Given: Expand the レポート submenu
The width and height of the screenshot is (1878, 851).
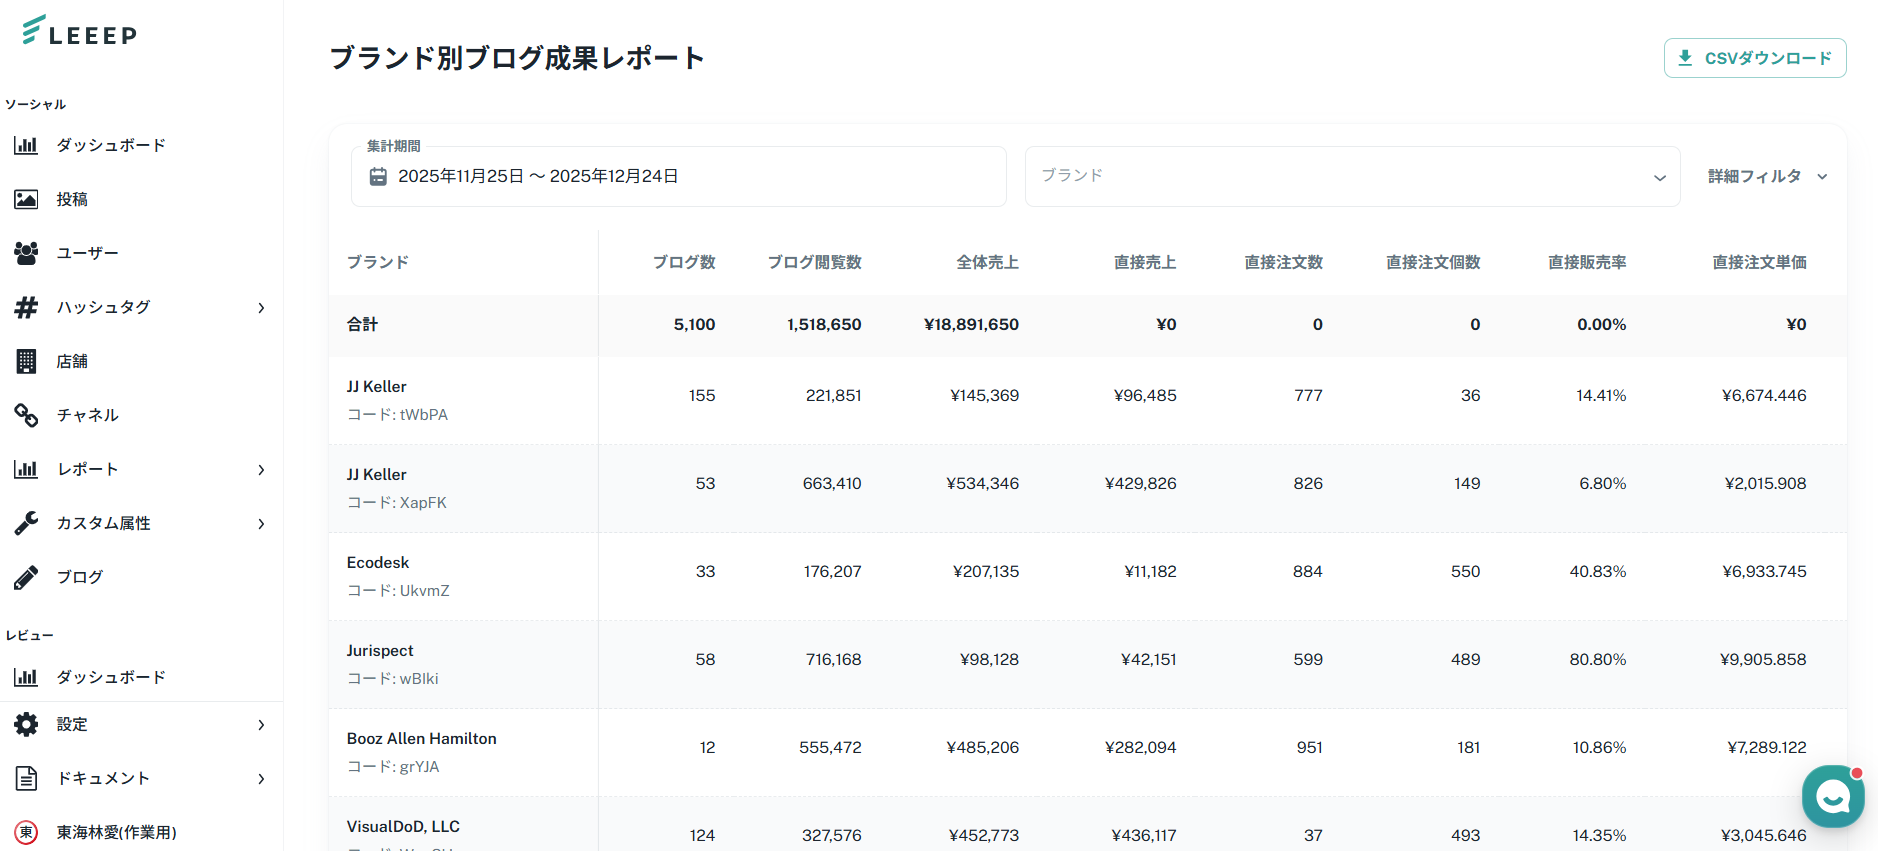Looking at the screenshot, I should tap(261, 470).
